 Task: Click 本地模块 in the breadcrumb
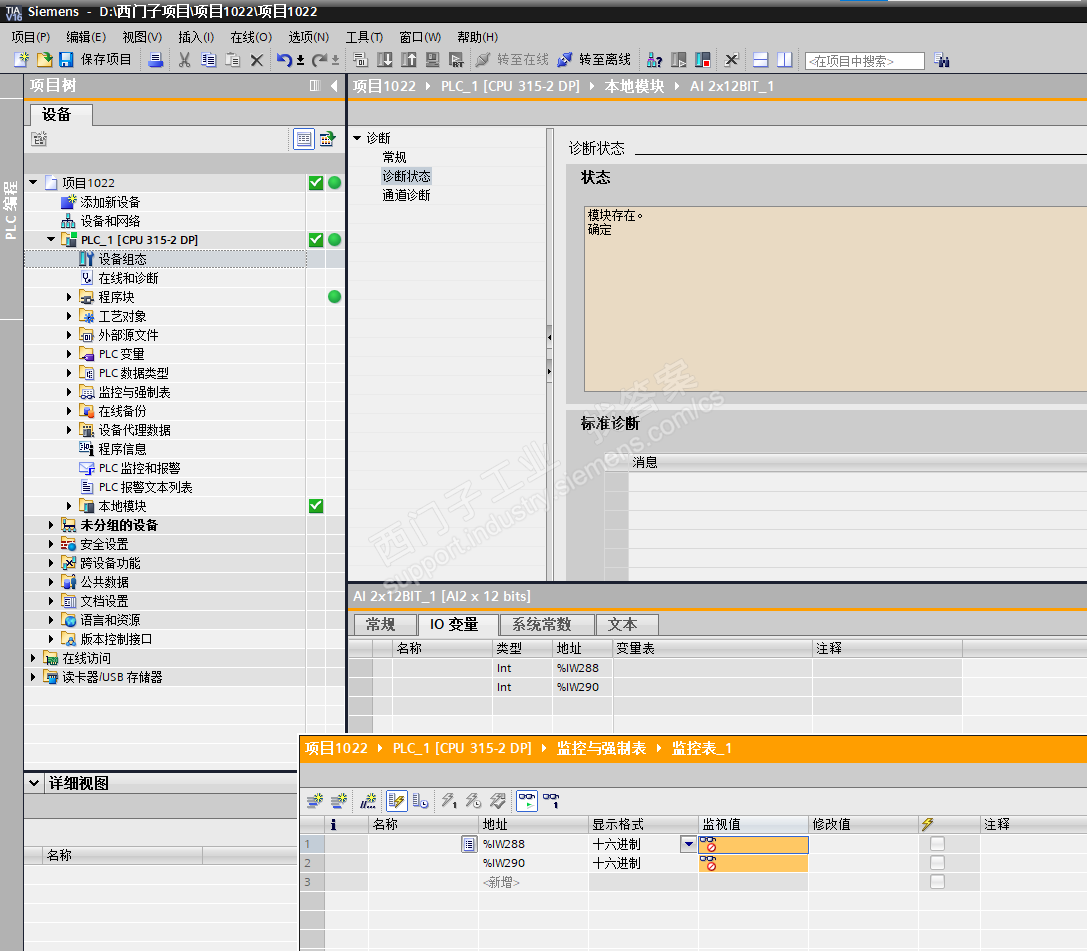[x=634, y=86]
